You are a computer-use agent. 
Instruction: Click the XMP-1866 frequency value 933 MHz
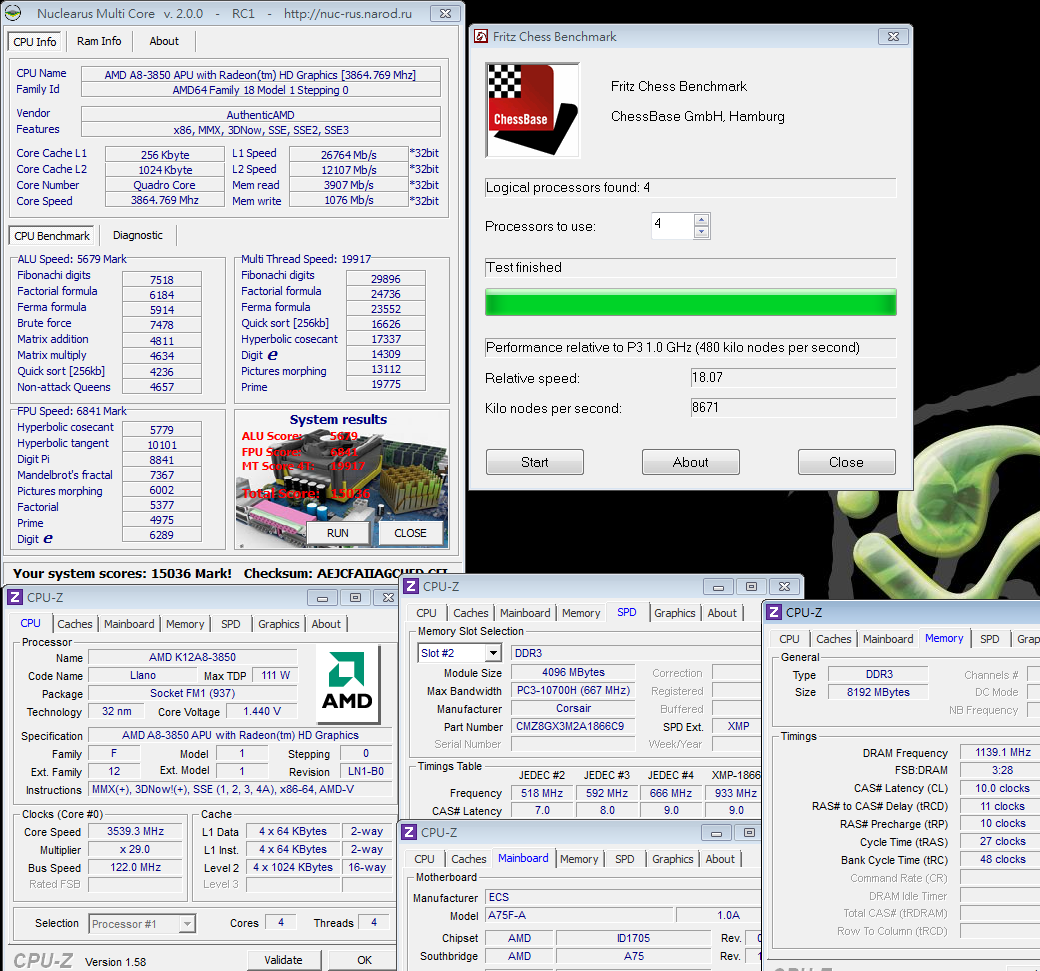(735, 793)
